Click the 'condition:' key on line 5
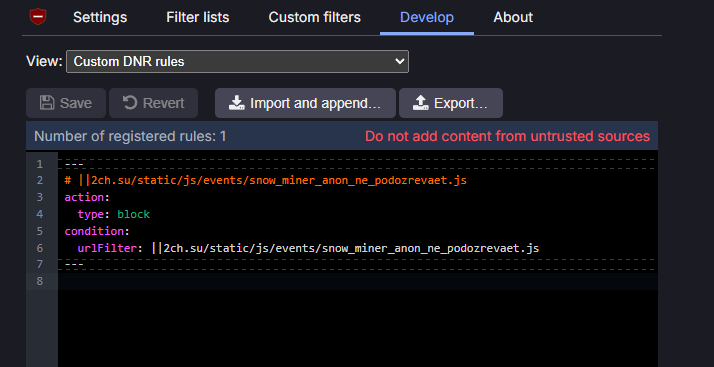 (x=97, y=231)
